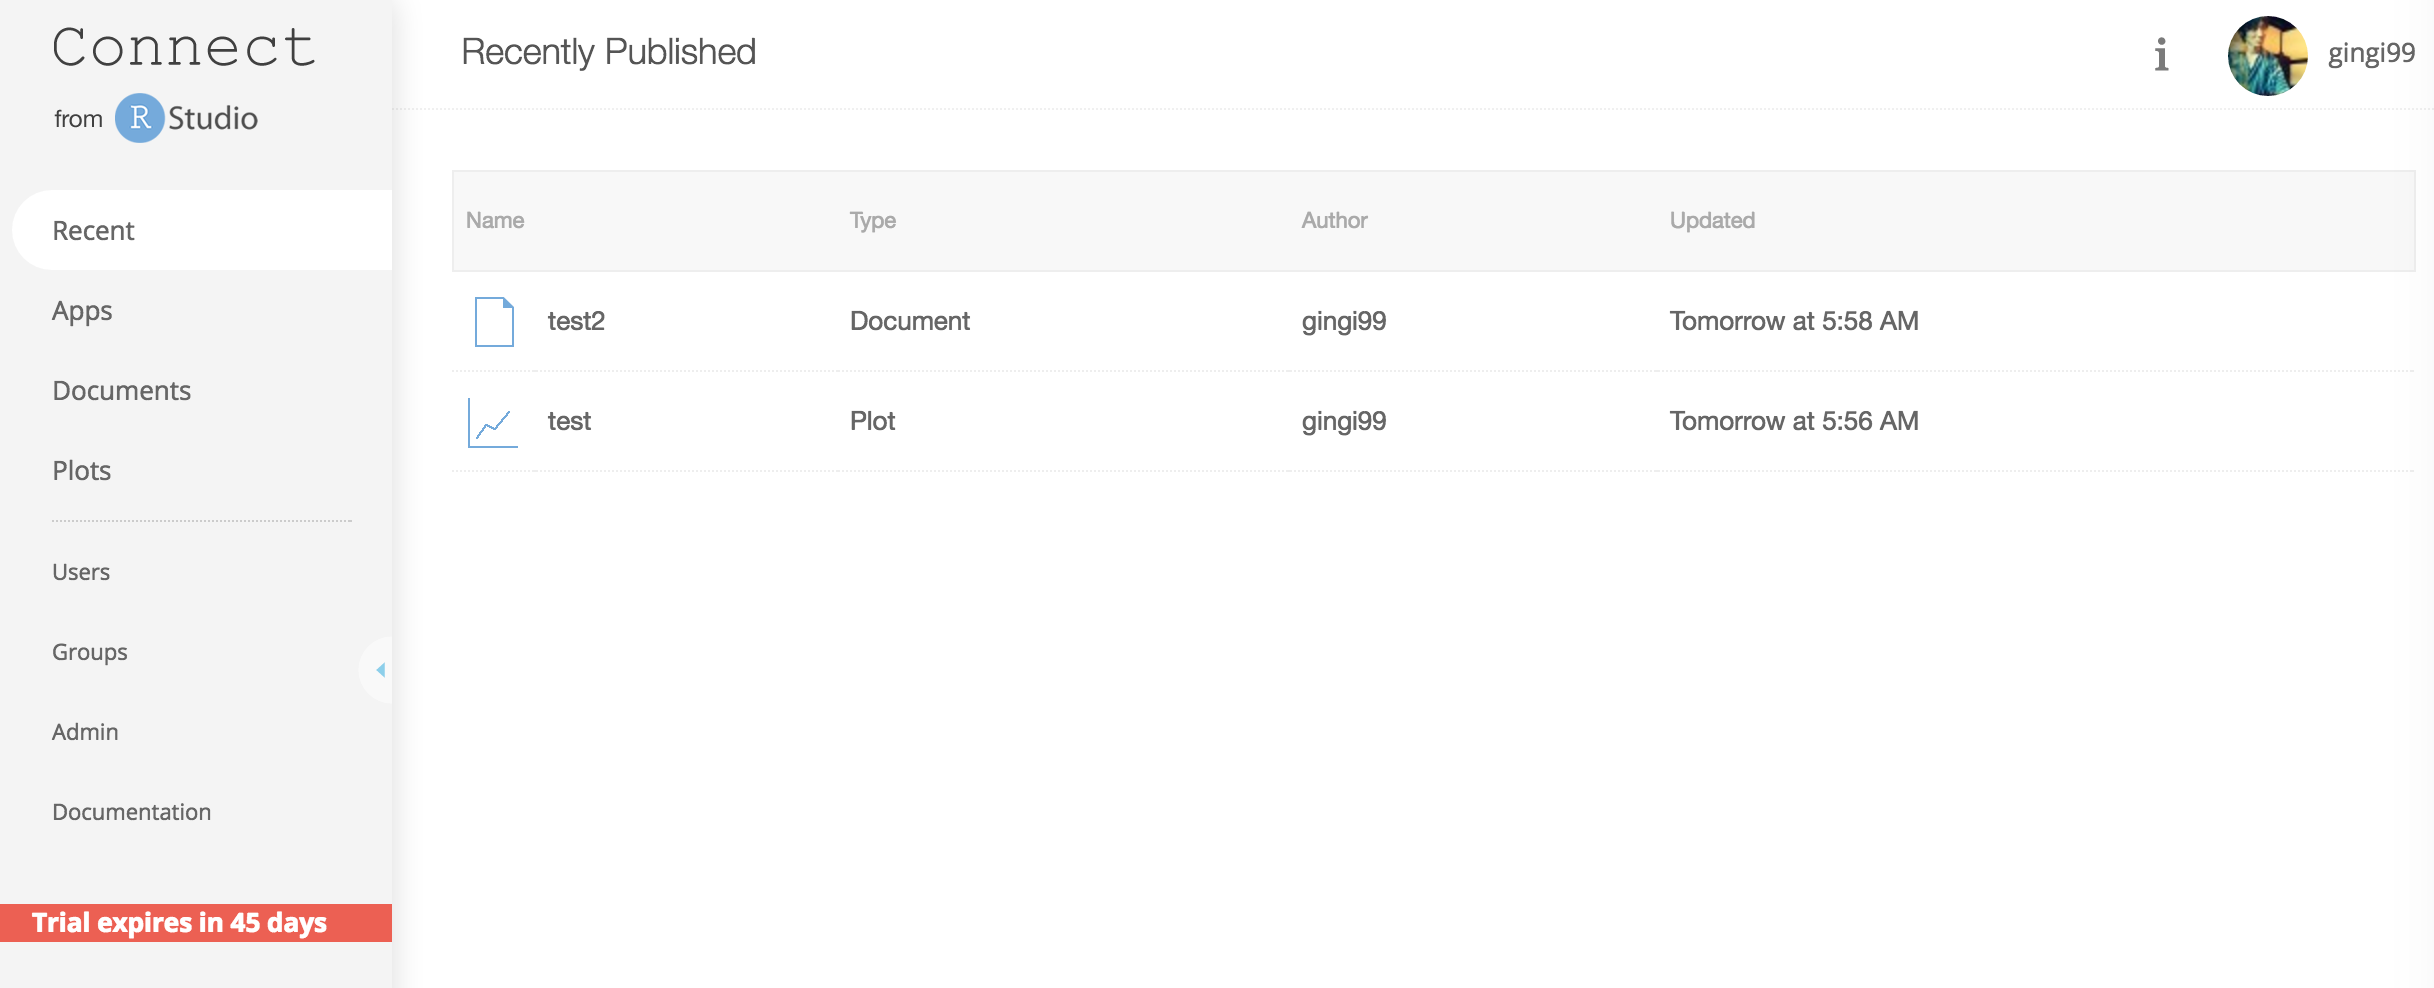Select the Plots section in the sidebar
The width and height of the screenshot is (2434, 988).
pyautogui.click(x=81, y=470)
